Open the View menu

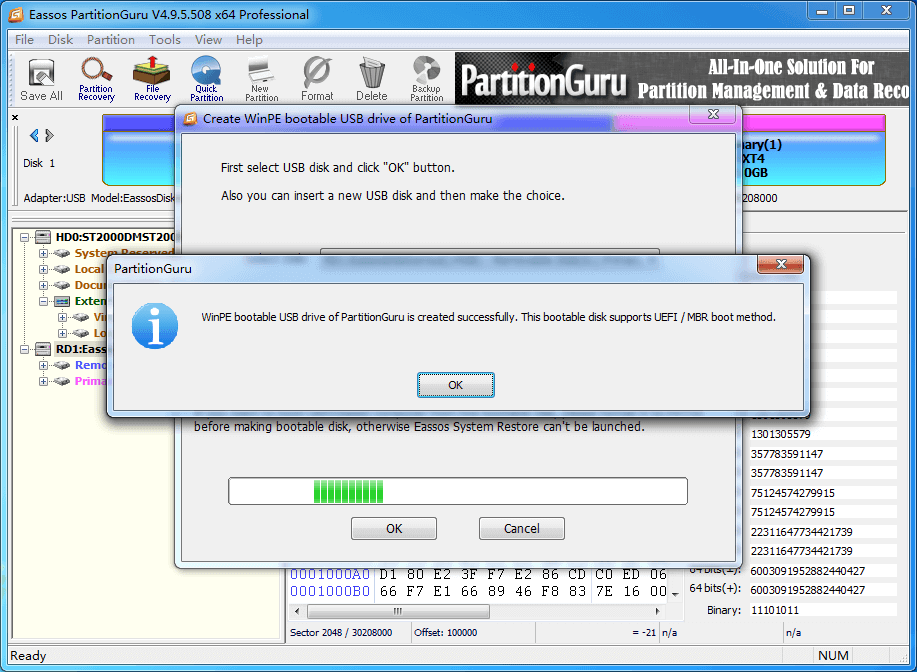[208, 40]
